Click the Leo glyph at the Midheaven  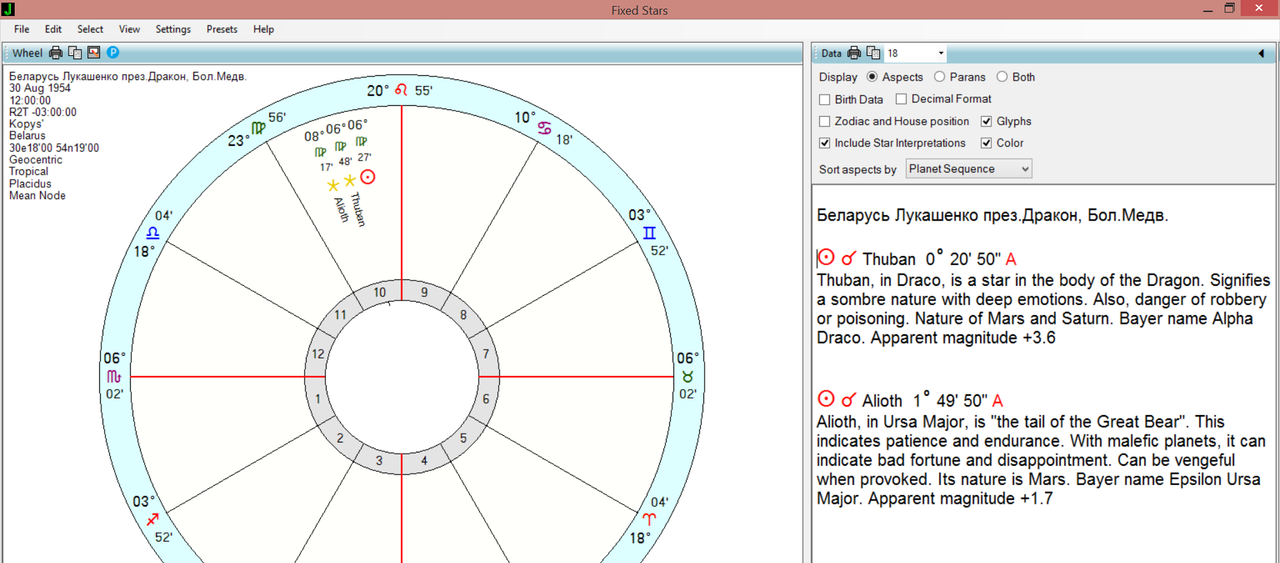click(402, 90)
